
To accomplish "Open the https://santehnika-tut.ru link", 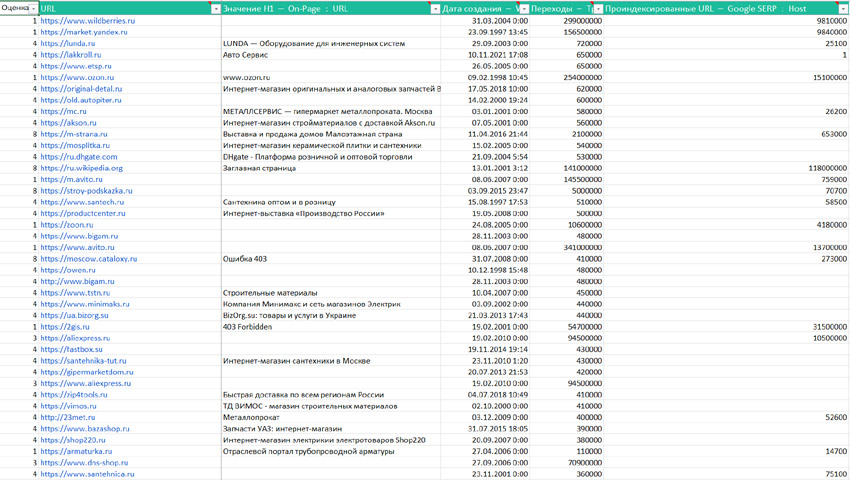I will [83, 361].
